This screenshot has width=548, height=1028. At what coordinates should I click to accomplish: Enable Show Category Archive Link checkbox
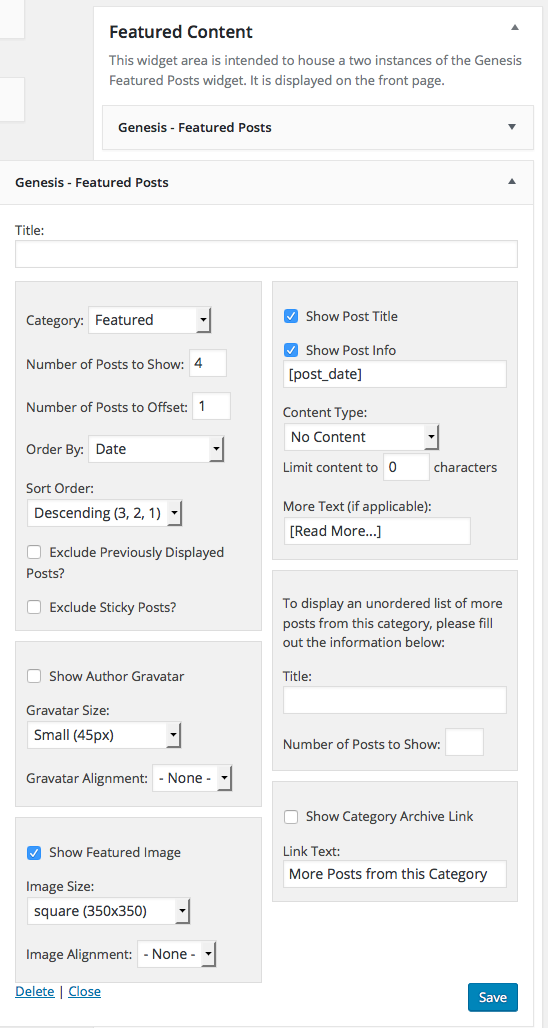pos(291,817)
